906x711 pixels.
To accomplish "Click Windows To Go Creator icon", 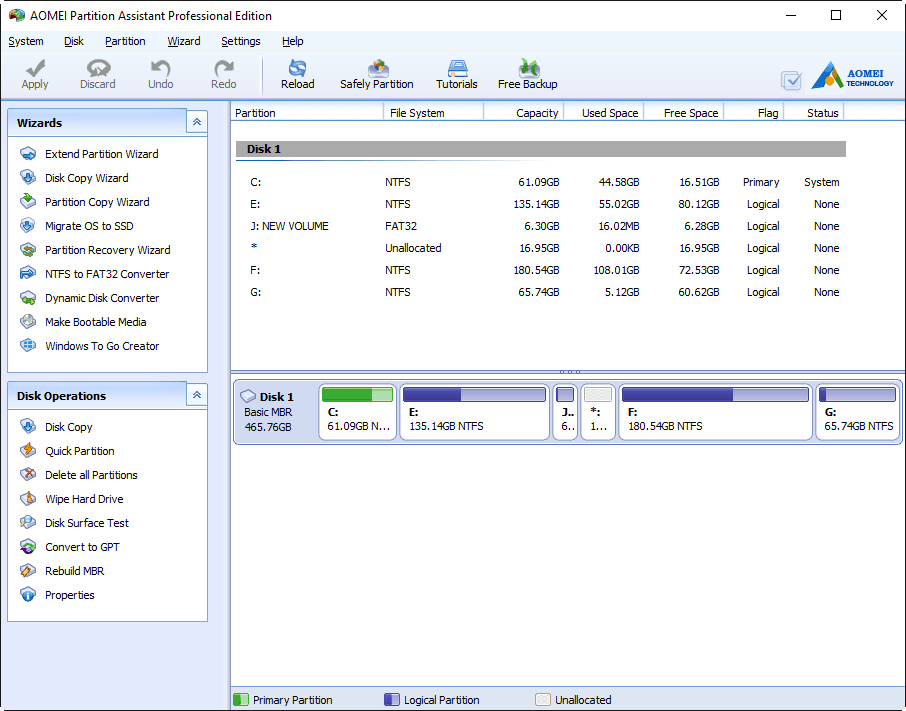I will coord(28,345).
